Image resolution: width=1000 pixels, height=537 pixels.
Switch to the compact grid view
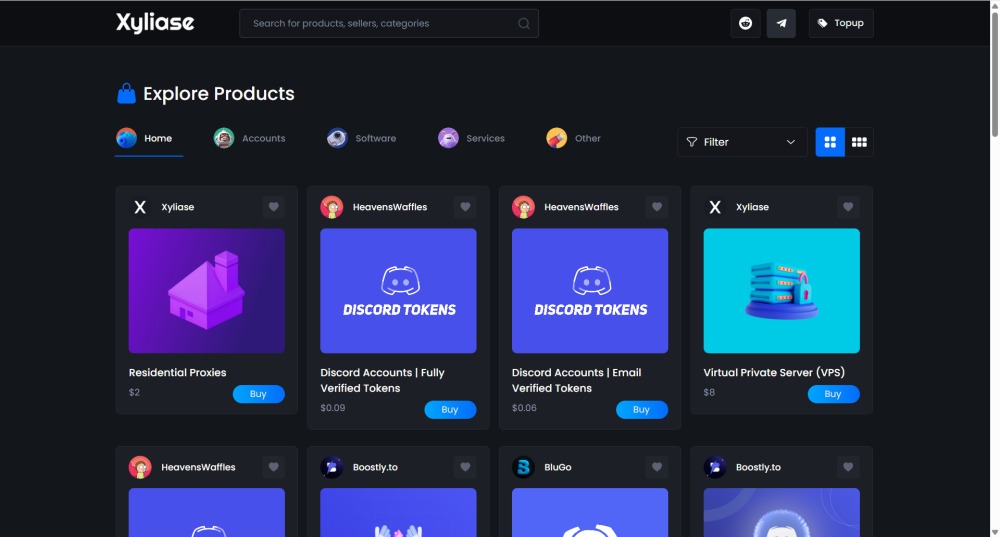pos(859,142)
